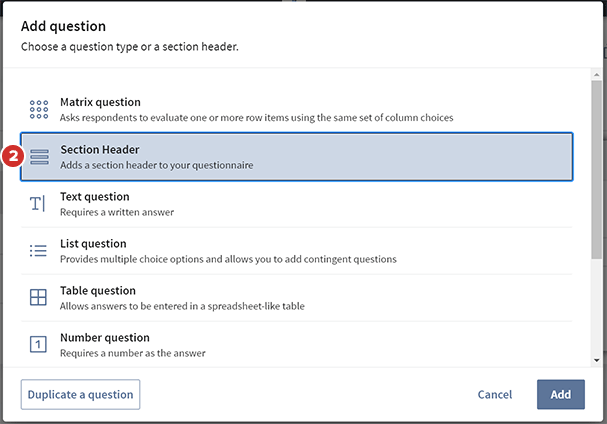
Task: Click the Section Header lines icon
Action: (x=39, y=157)
